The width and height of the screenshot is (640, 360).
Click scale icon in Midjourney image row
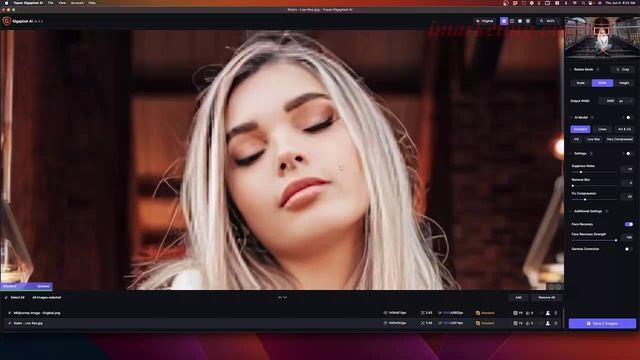422,313
